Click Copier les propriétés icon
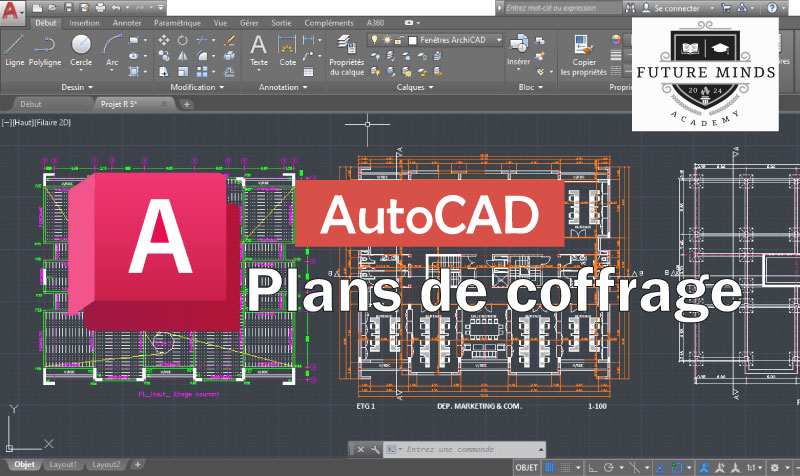The image size is (800, 476). [x=584, y=55]
